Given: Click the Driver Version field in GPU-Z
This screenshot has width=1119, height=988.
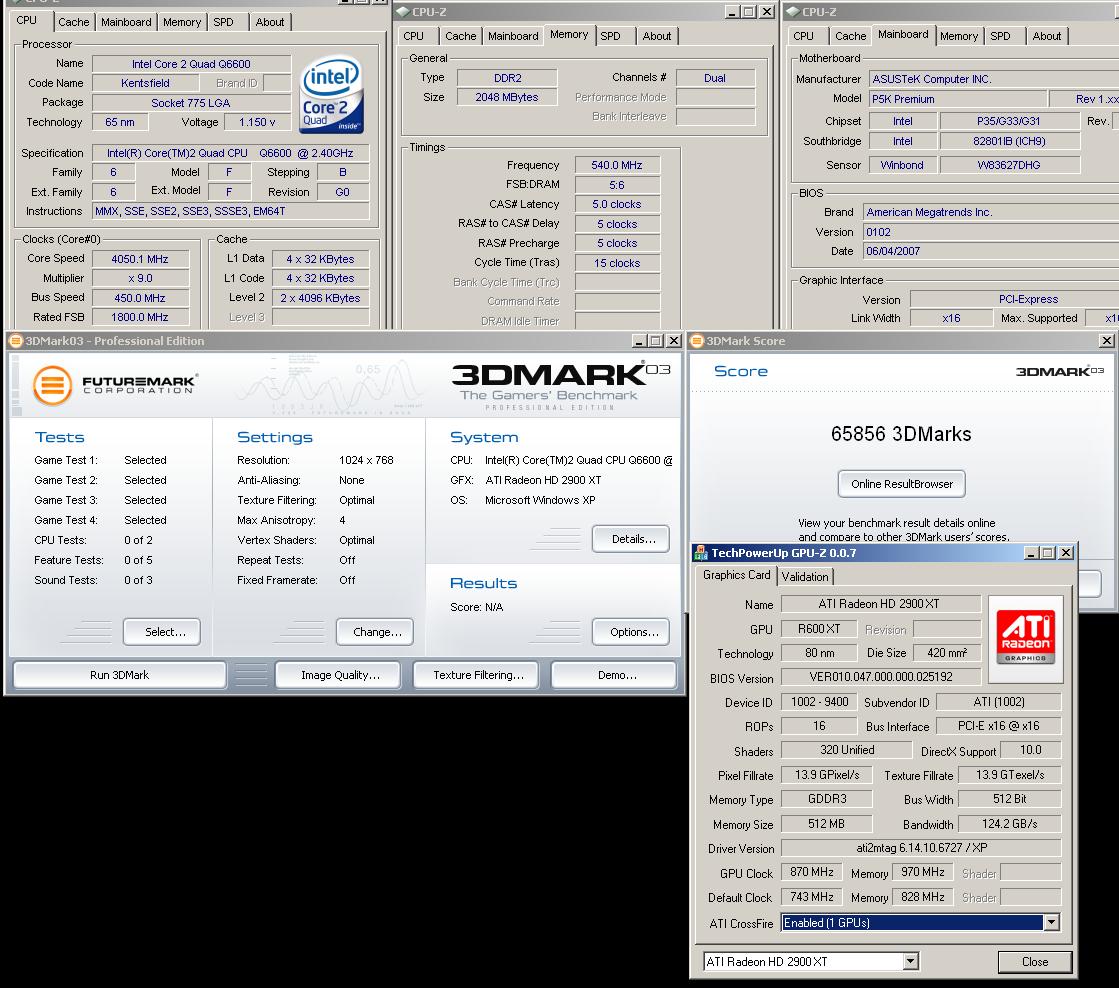Looking at the screenshot, I should click(x=921, y=847).
